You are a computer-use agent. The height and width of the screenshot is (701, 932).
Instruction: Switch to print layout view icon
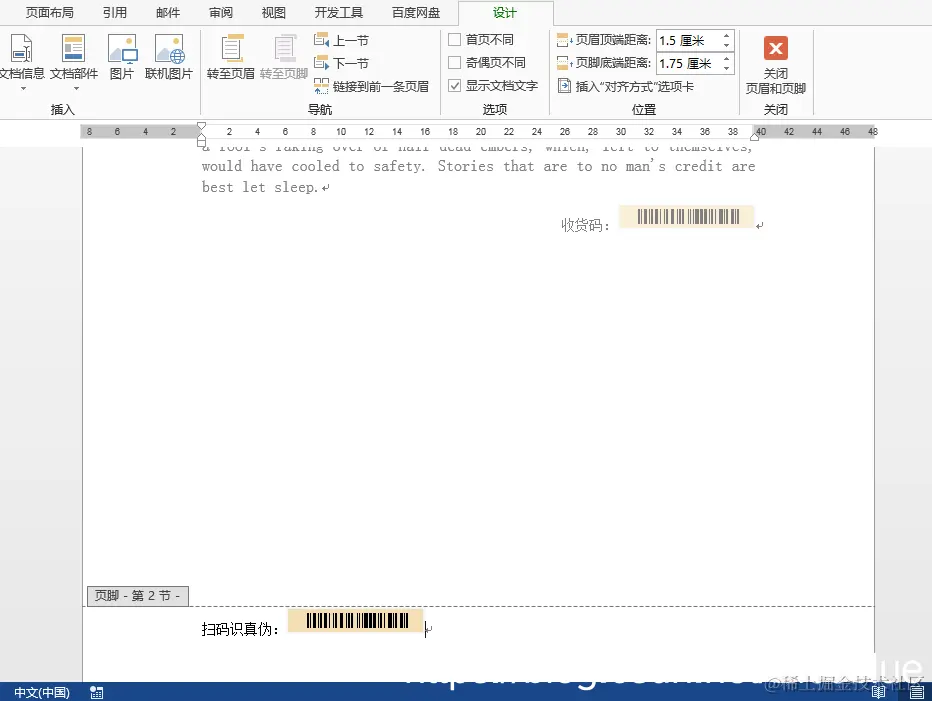[x=917, y=692]
